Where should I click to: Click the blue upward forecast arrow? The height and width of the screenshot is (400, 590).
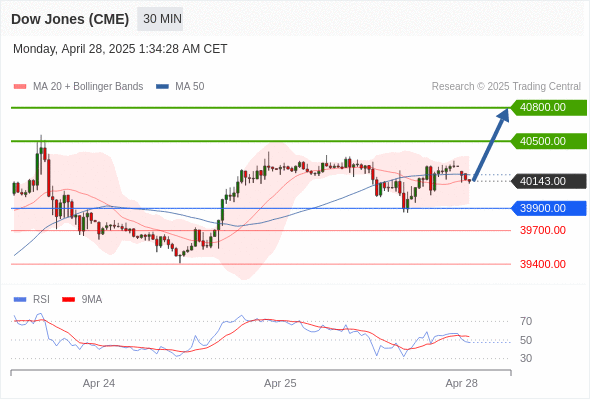[491, 144]
